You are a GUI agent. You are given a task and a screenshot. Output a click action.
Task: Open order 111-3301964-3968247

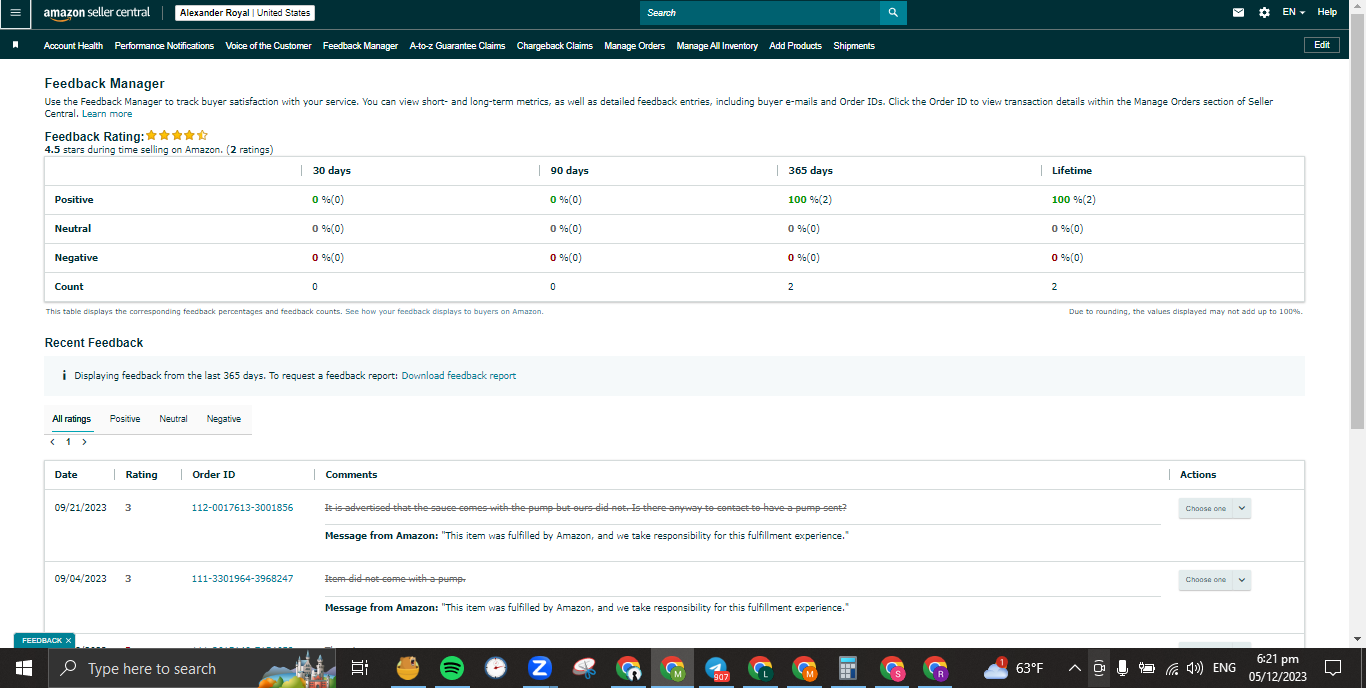tap(242, 579)
